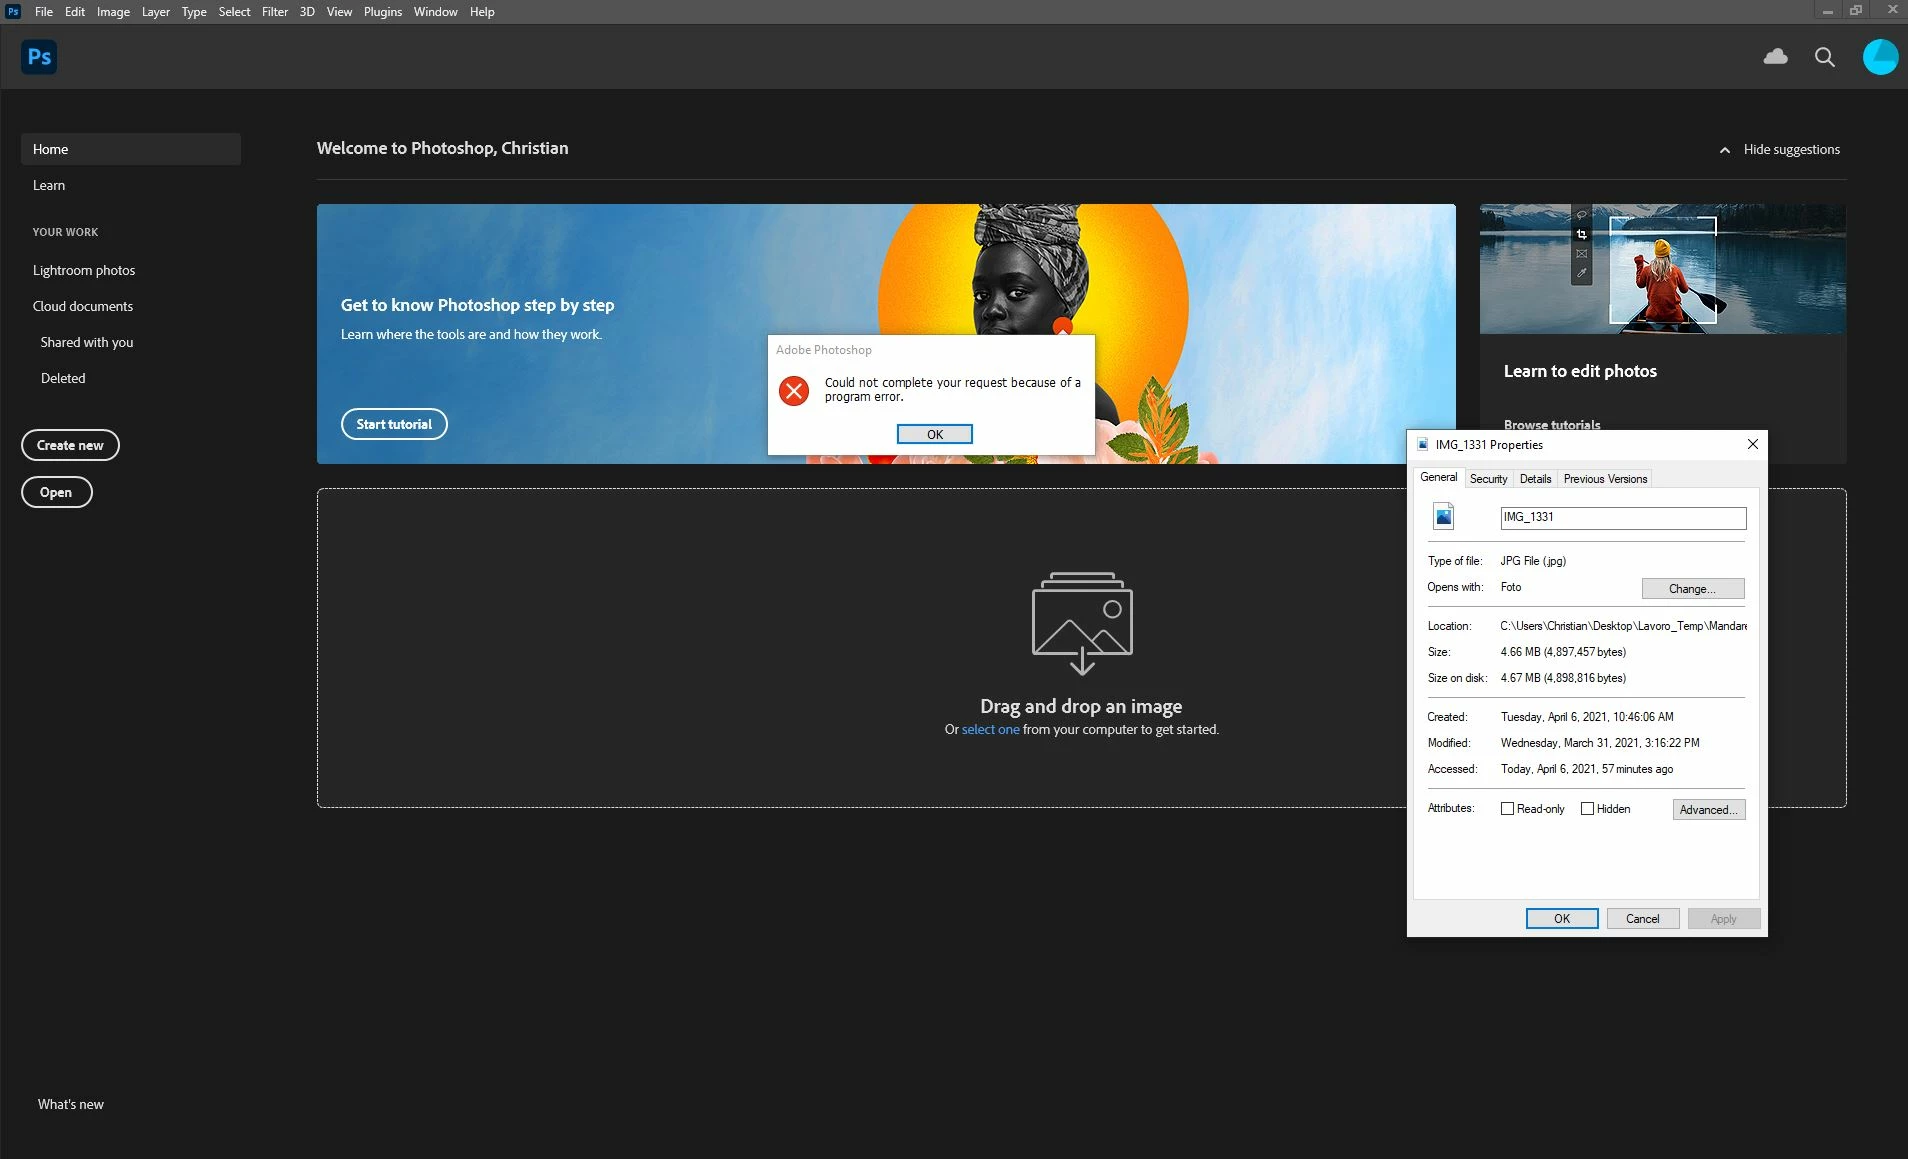Open the Edit menu
This screenshot has height=1159, width=1908.
click(x=75, y=12)
